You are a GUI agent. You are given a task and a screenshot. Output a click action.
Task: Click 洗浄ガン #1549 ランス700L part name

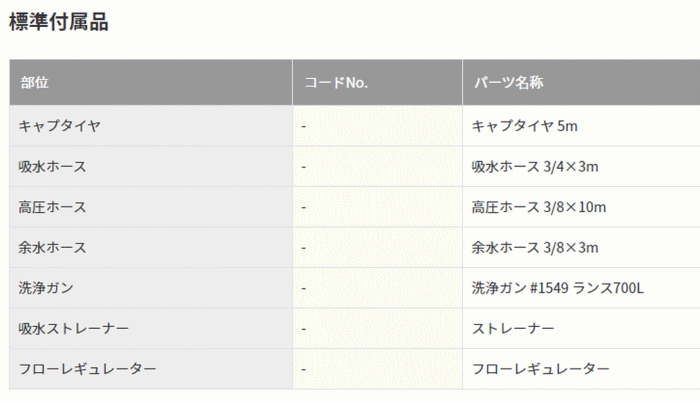tap(558, 288)
